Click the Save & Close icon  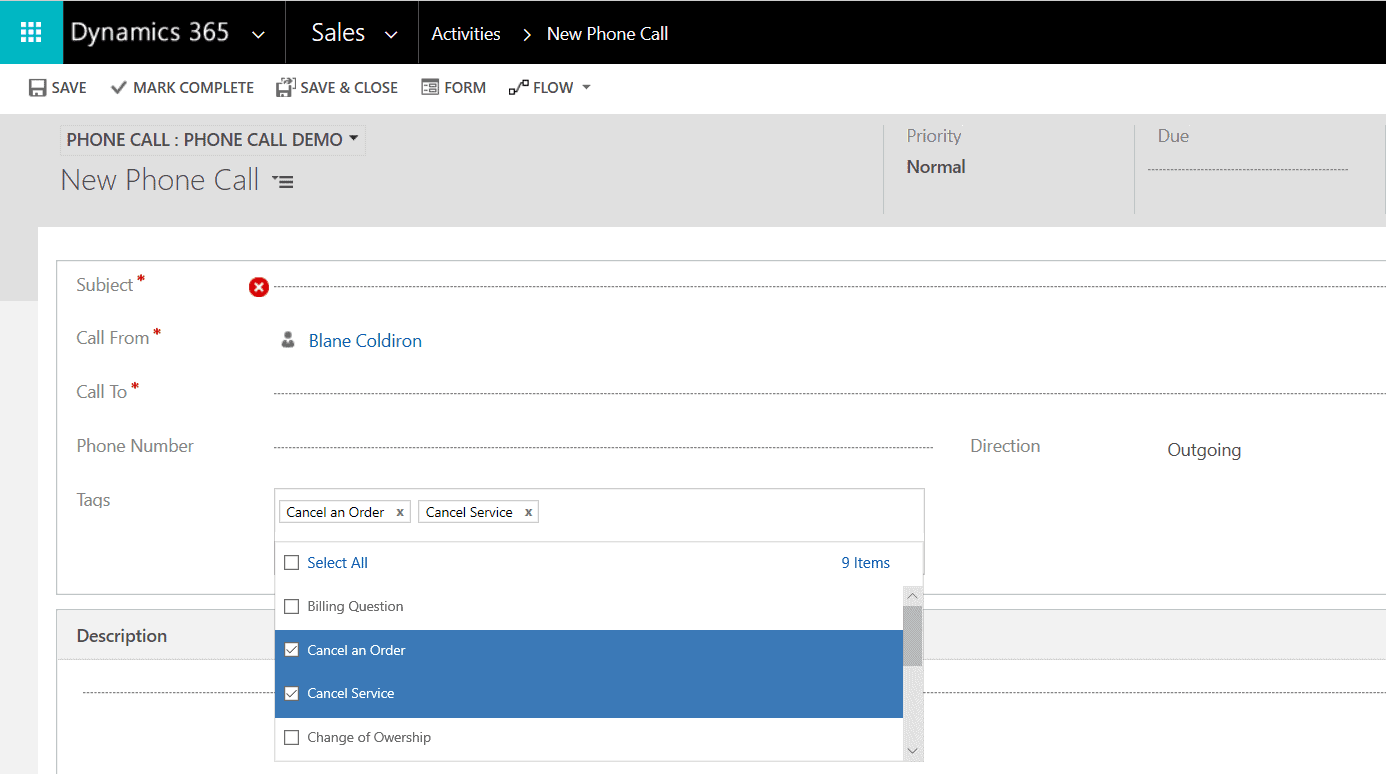(286, 88)
